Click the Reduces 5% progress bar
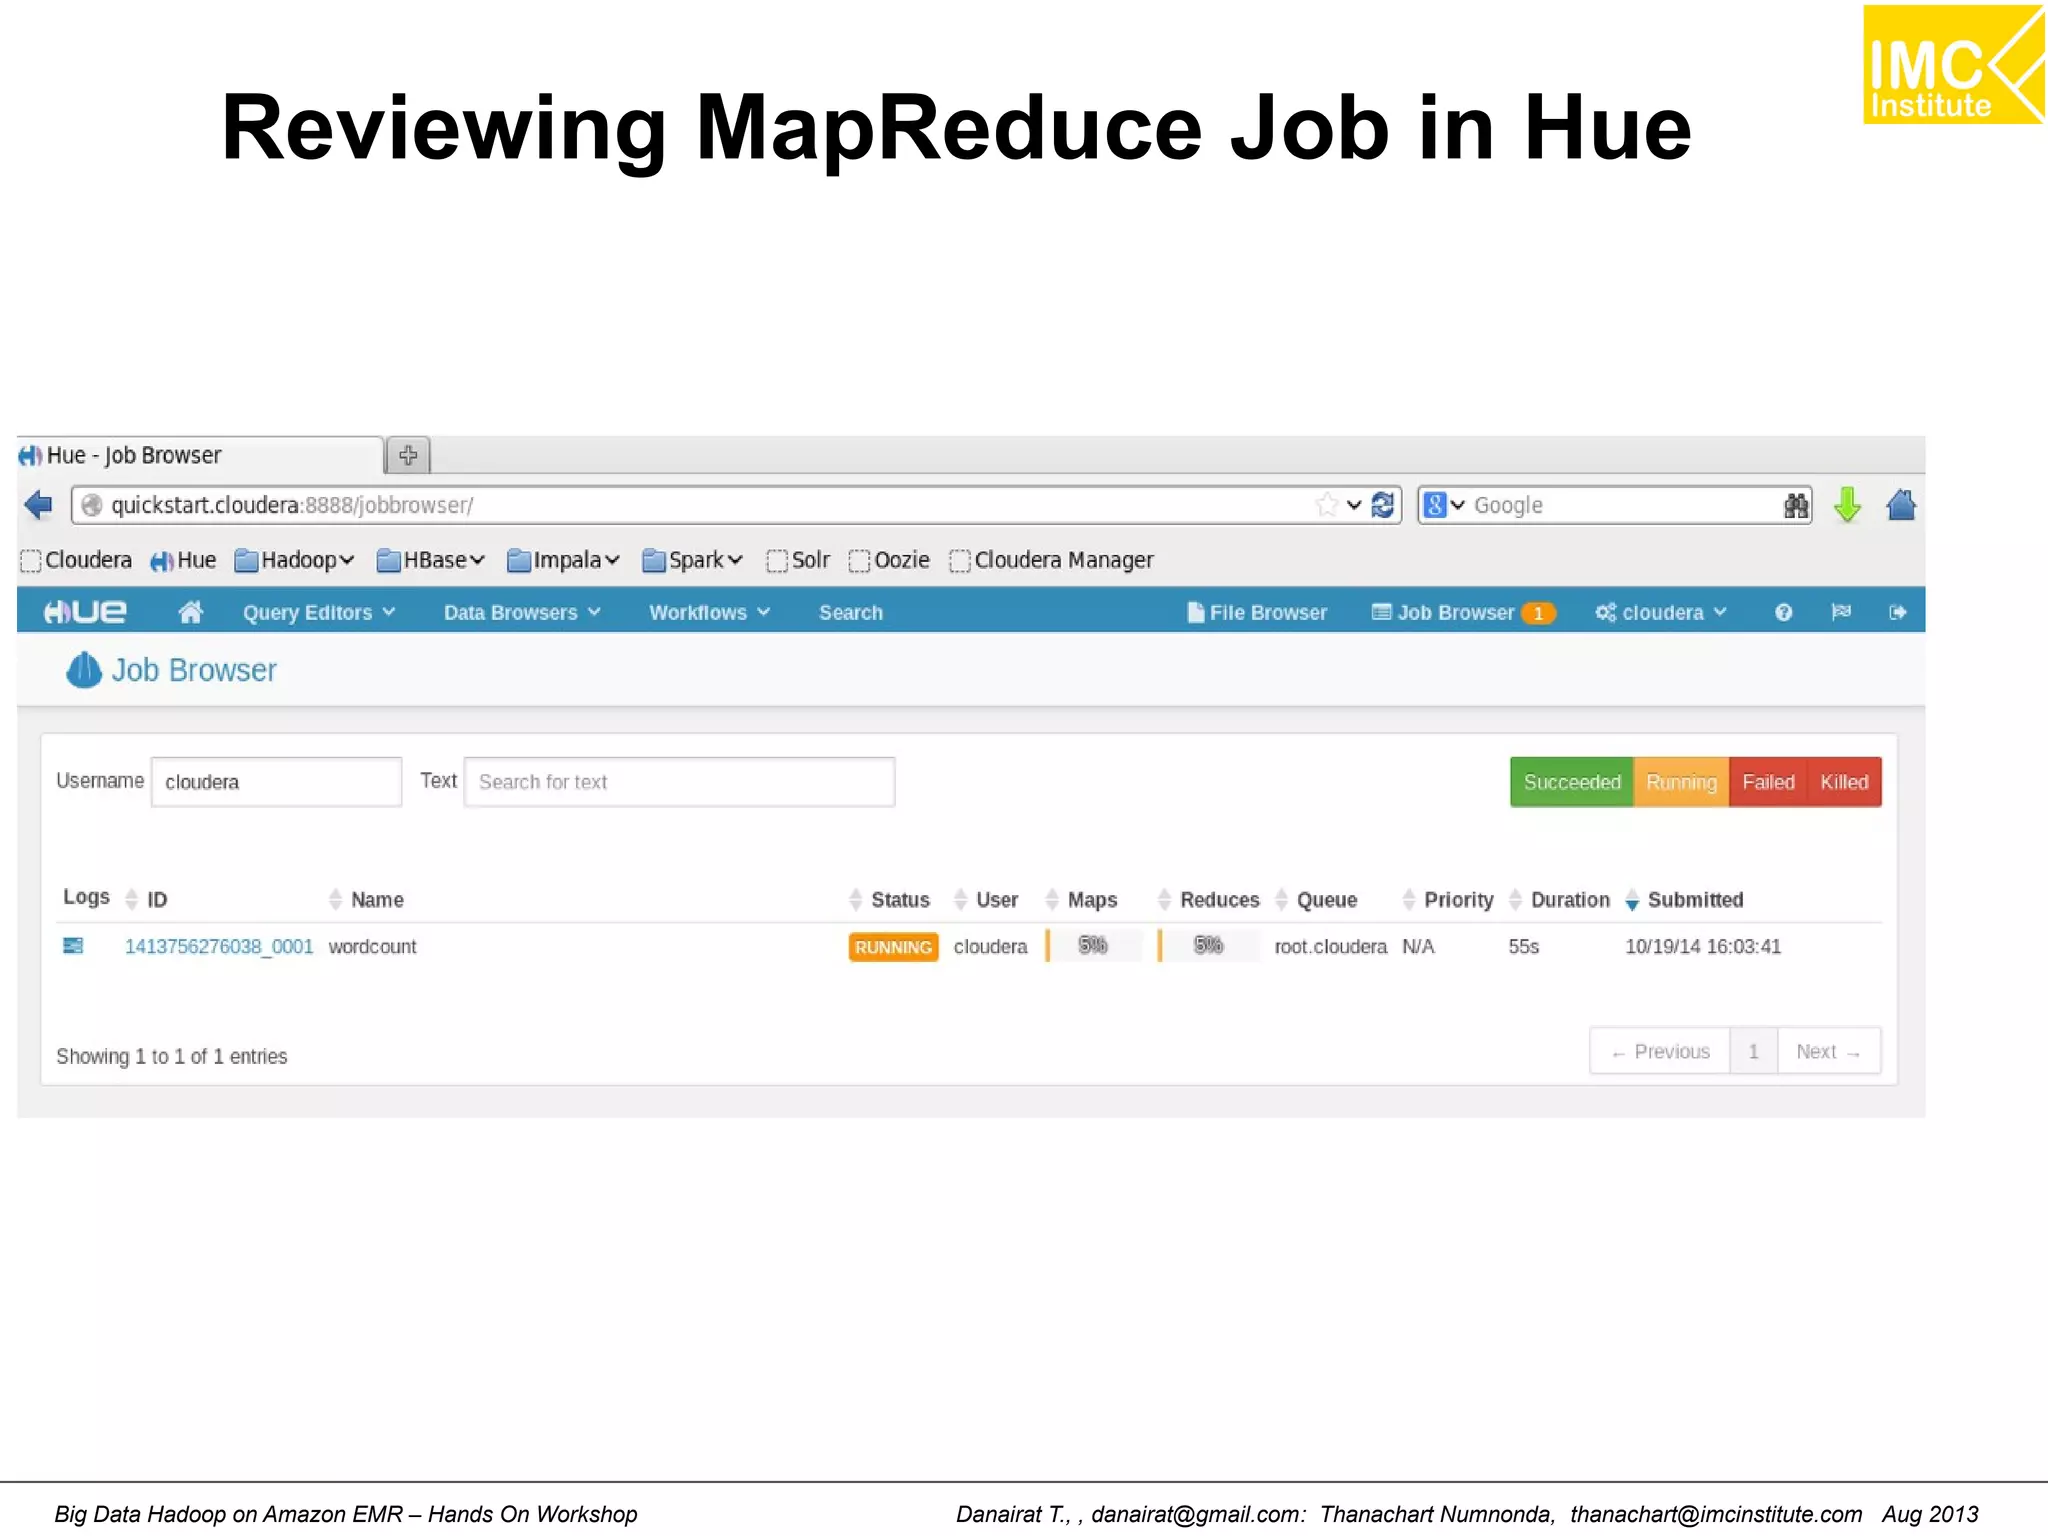The height and width of the screenshot is (1536, 2048). click(1208, 945)
